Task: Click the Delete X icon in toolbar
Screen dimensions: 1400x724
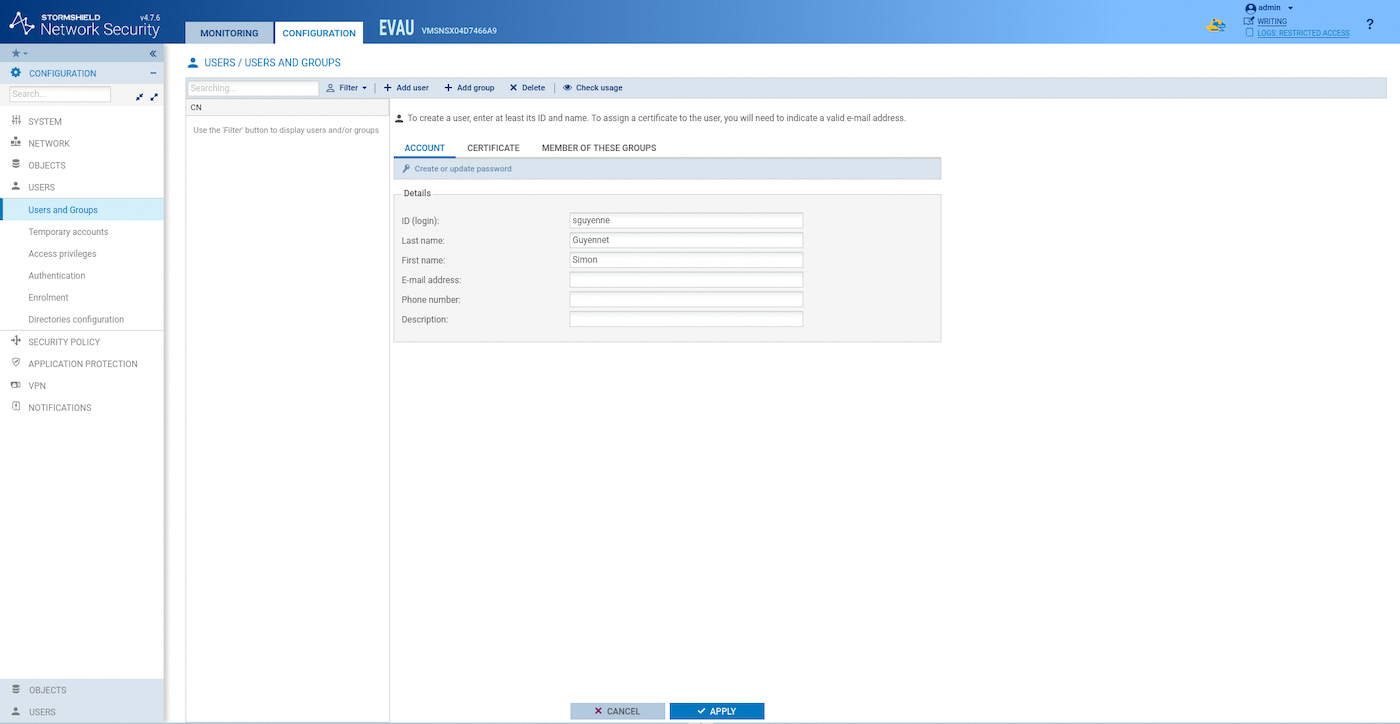Action: 513,88
